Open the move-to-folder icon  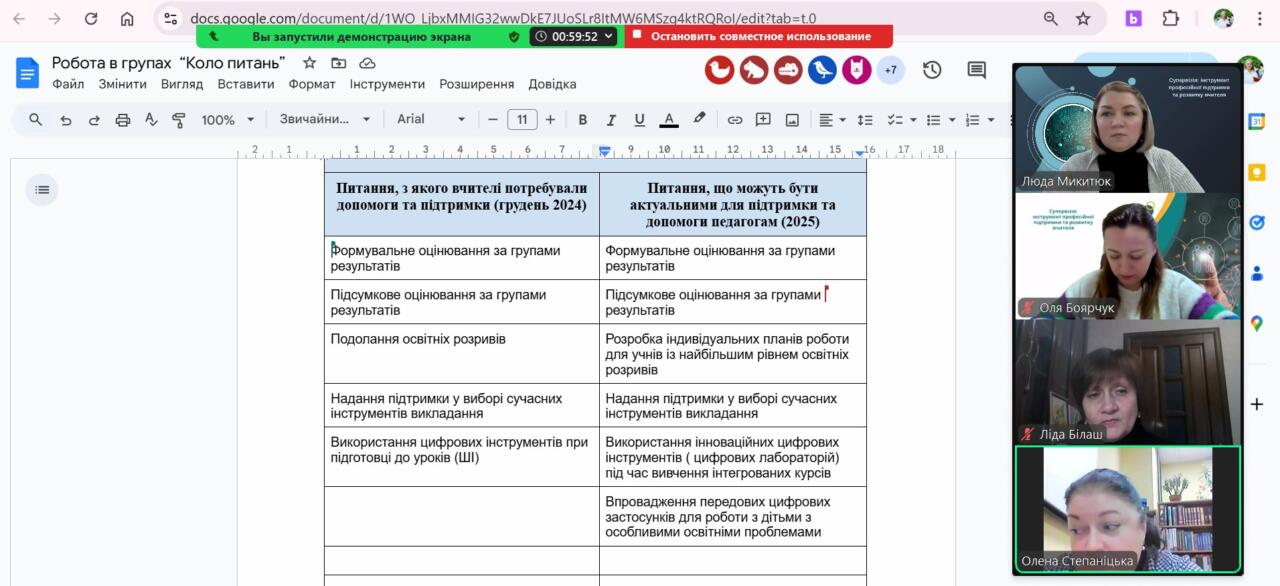(339, 63)
